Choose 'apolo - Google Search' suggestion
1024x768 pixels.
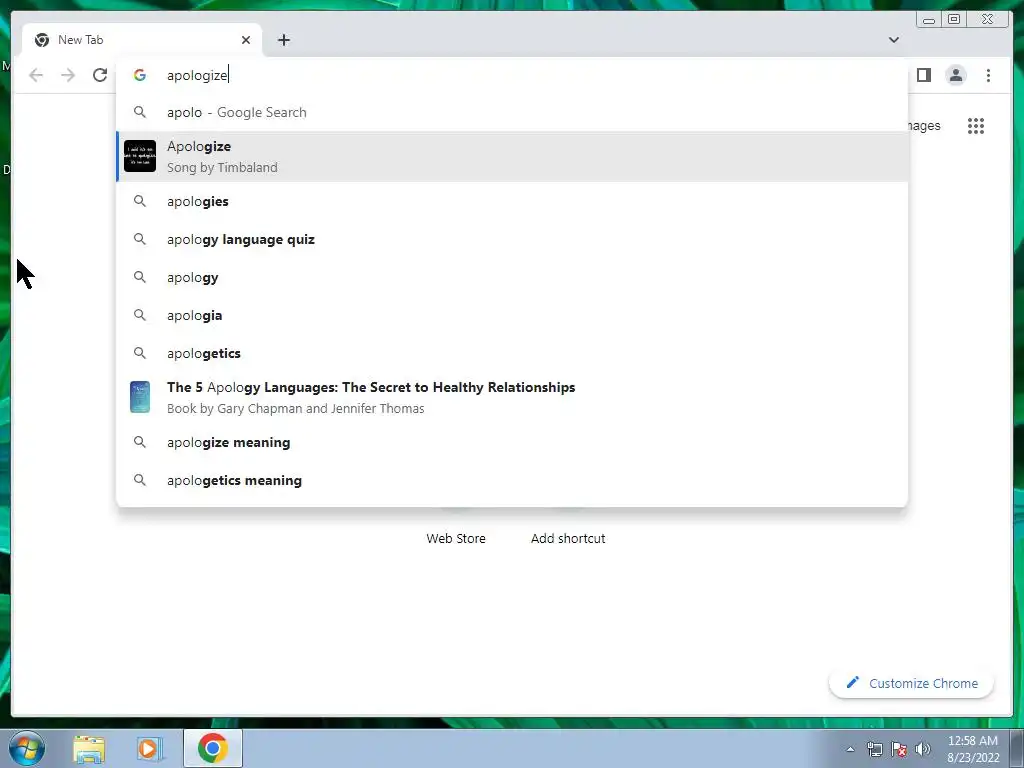click(512, 112)
